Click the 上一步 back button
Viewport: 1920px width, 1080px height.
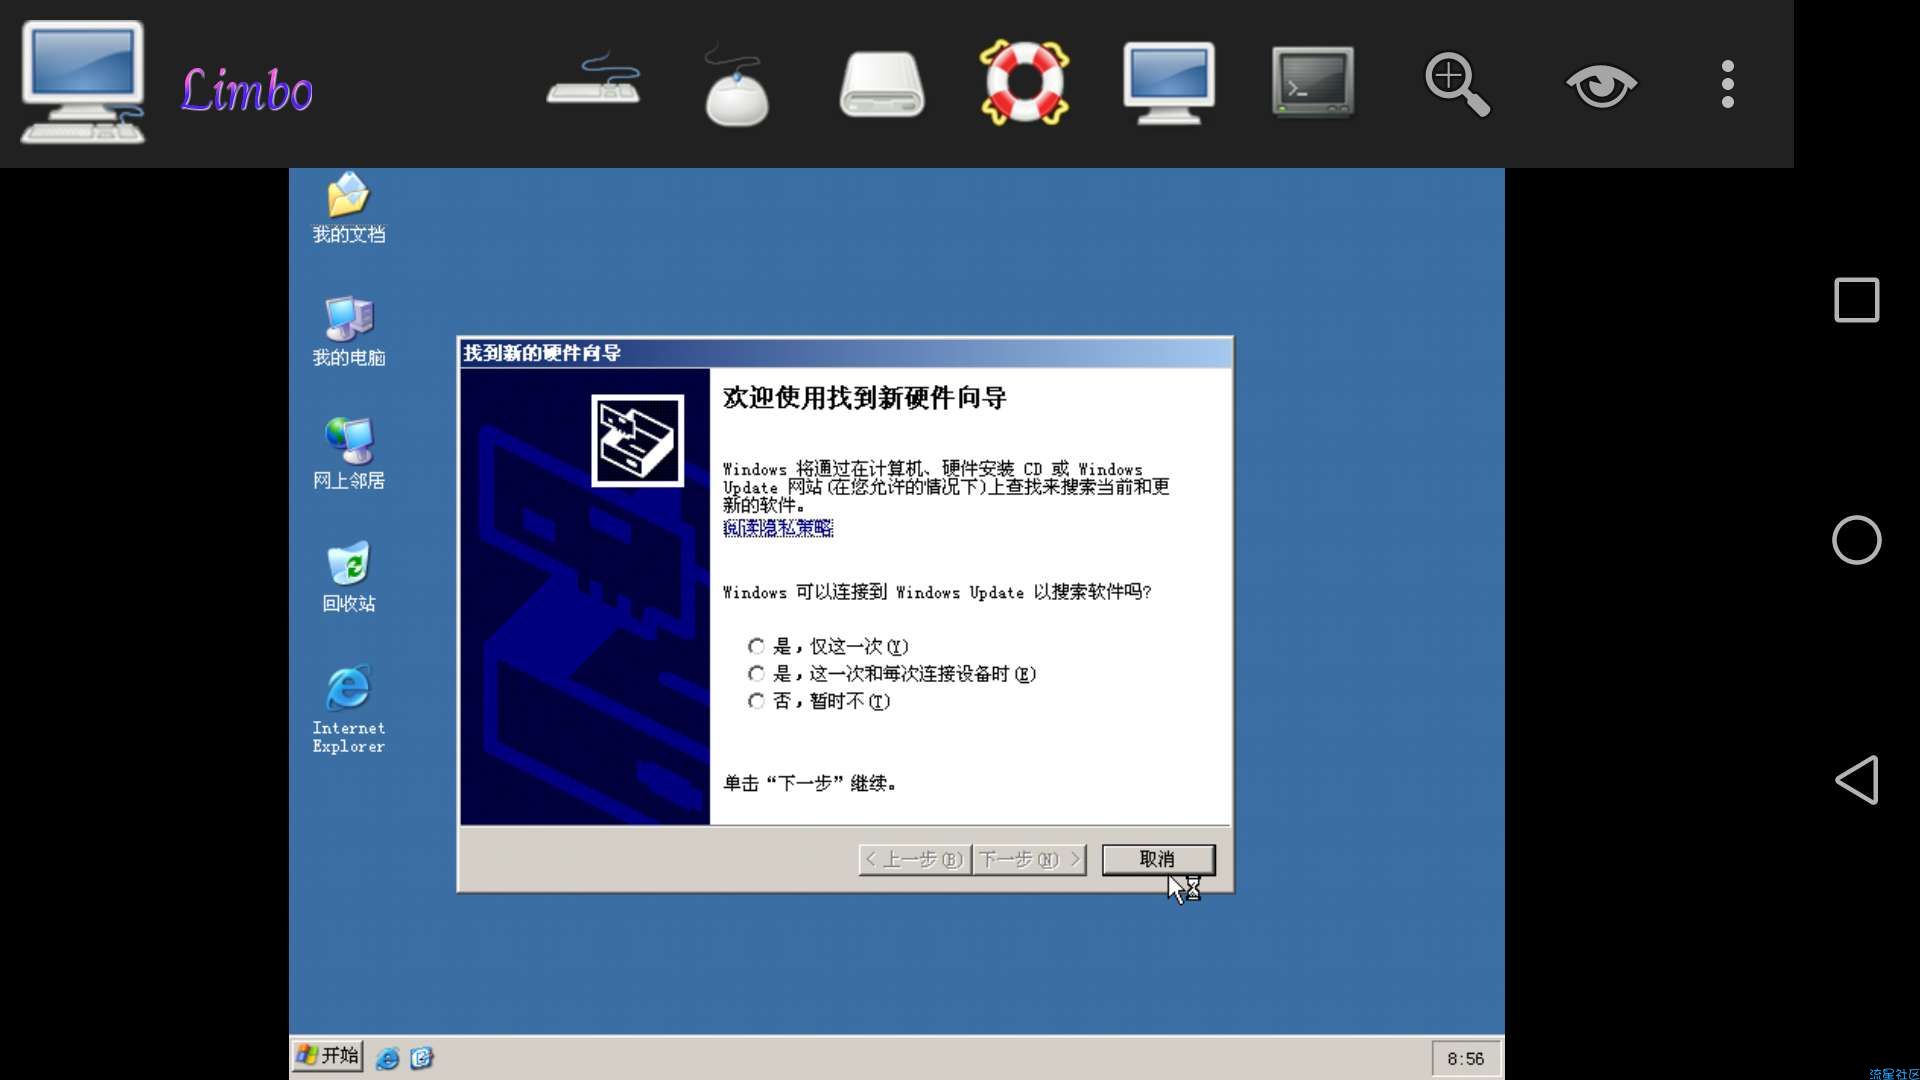point(914,860)
